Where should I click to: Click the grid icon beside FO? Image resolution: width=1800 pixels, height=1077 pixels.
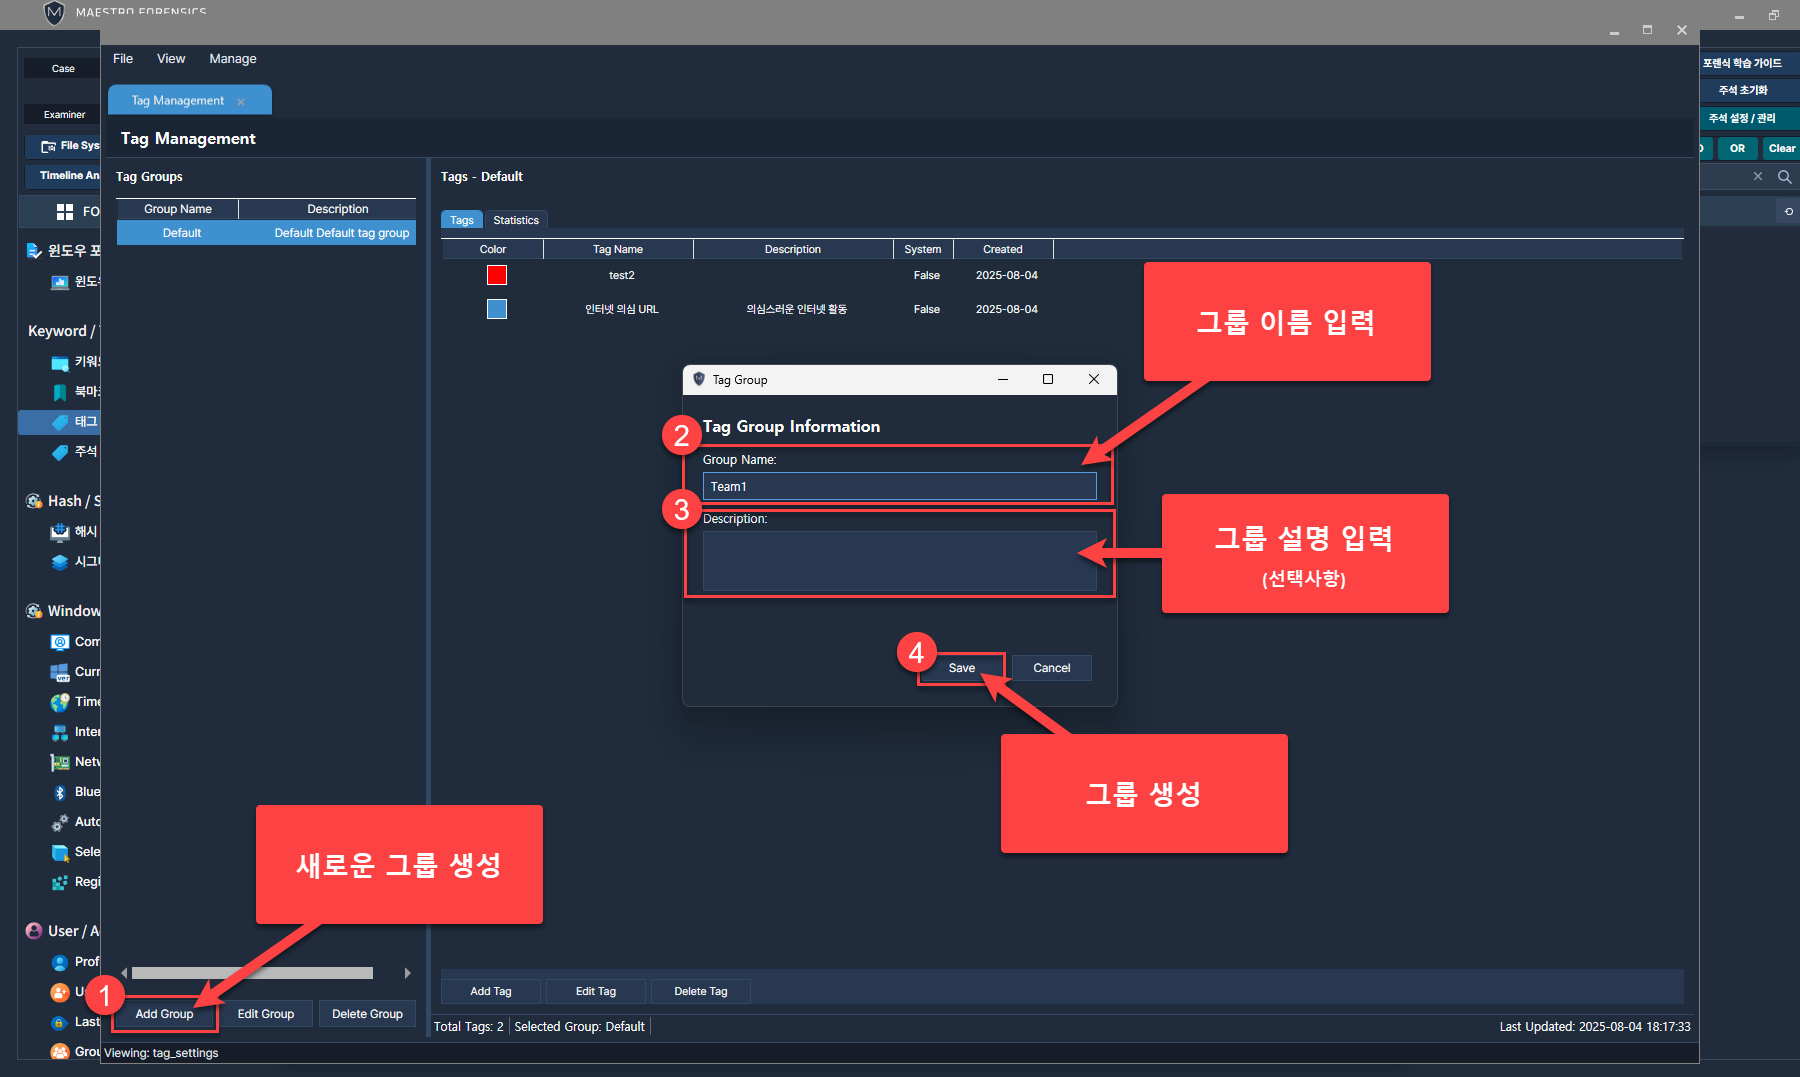tap(65, 212)
